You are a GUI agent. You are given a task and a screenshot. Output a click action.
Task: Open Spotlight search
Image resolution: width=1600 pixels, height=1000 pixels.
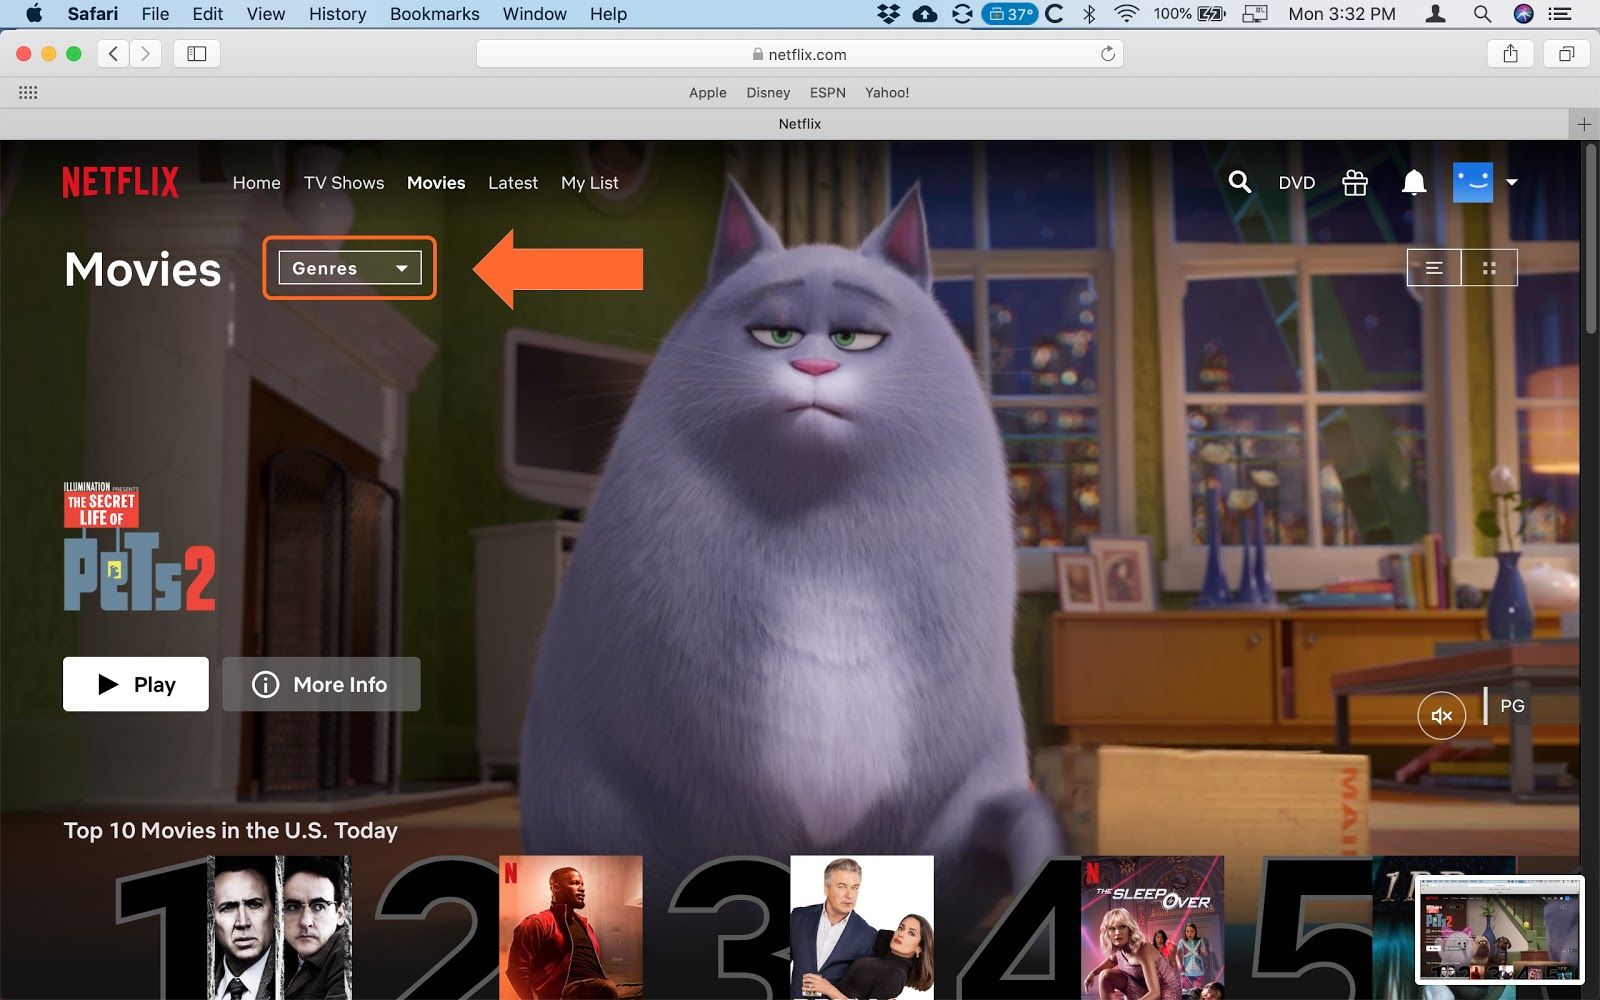[x=1482, y=14]
